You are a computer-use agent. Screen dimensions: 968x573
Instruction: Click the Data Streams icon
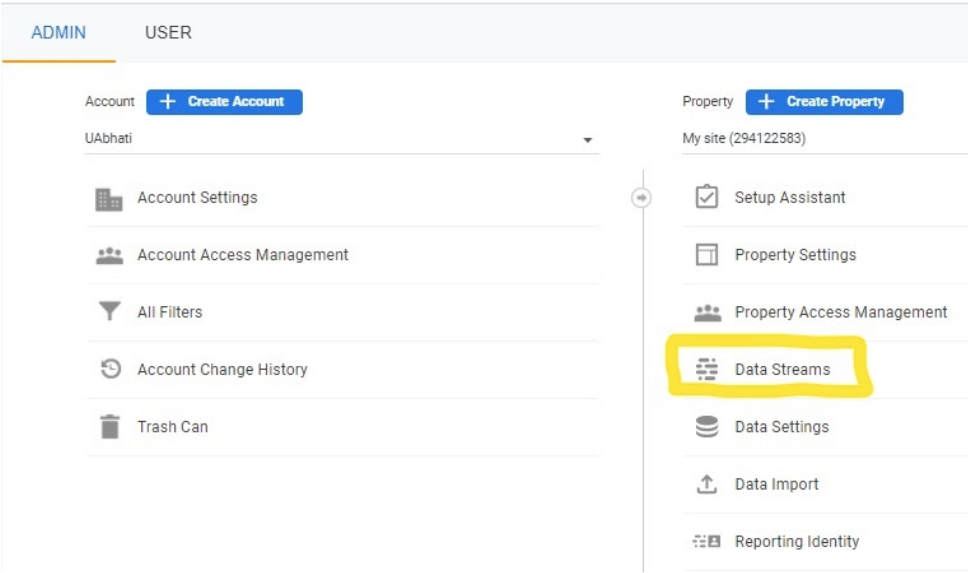pos(707,369)
